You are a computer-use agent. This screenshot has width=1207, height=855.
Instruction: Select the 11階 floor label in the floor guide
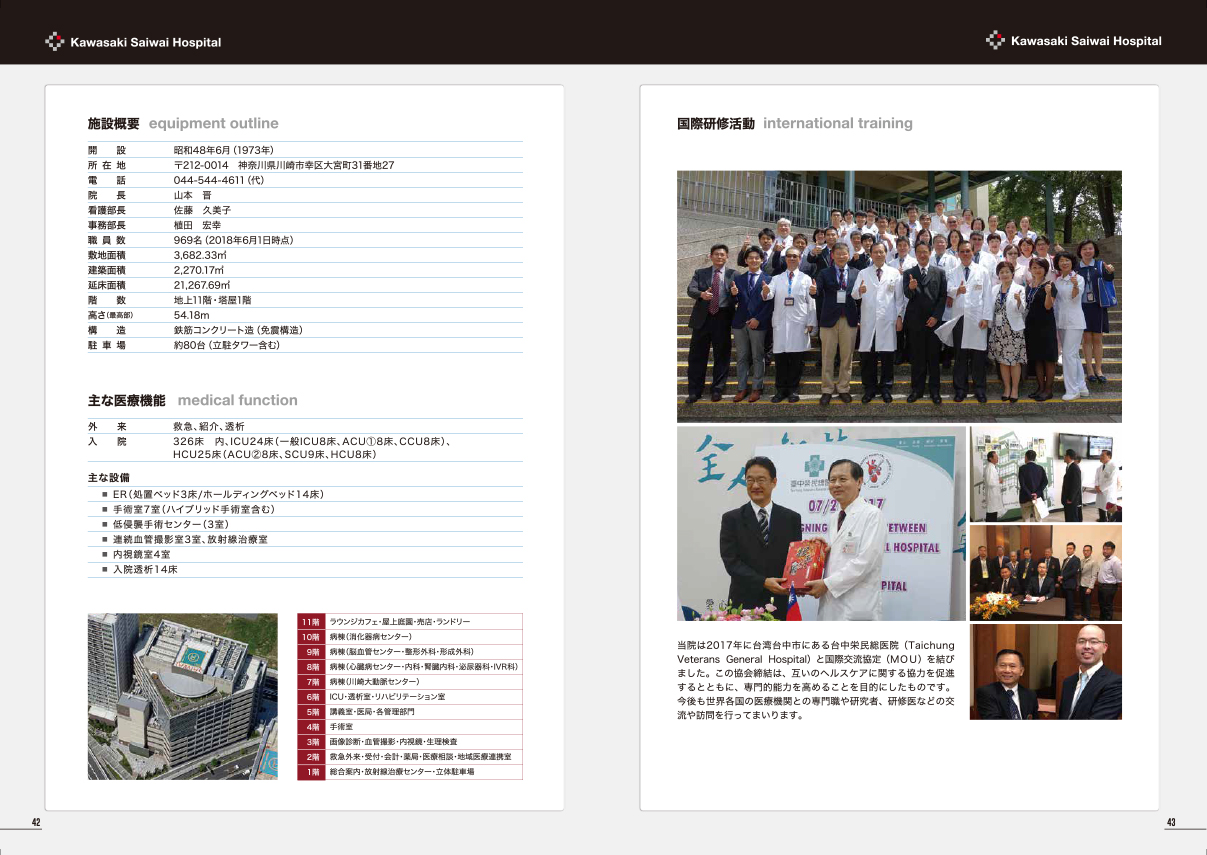pyautogui.click(x=311, y=621)
